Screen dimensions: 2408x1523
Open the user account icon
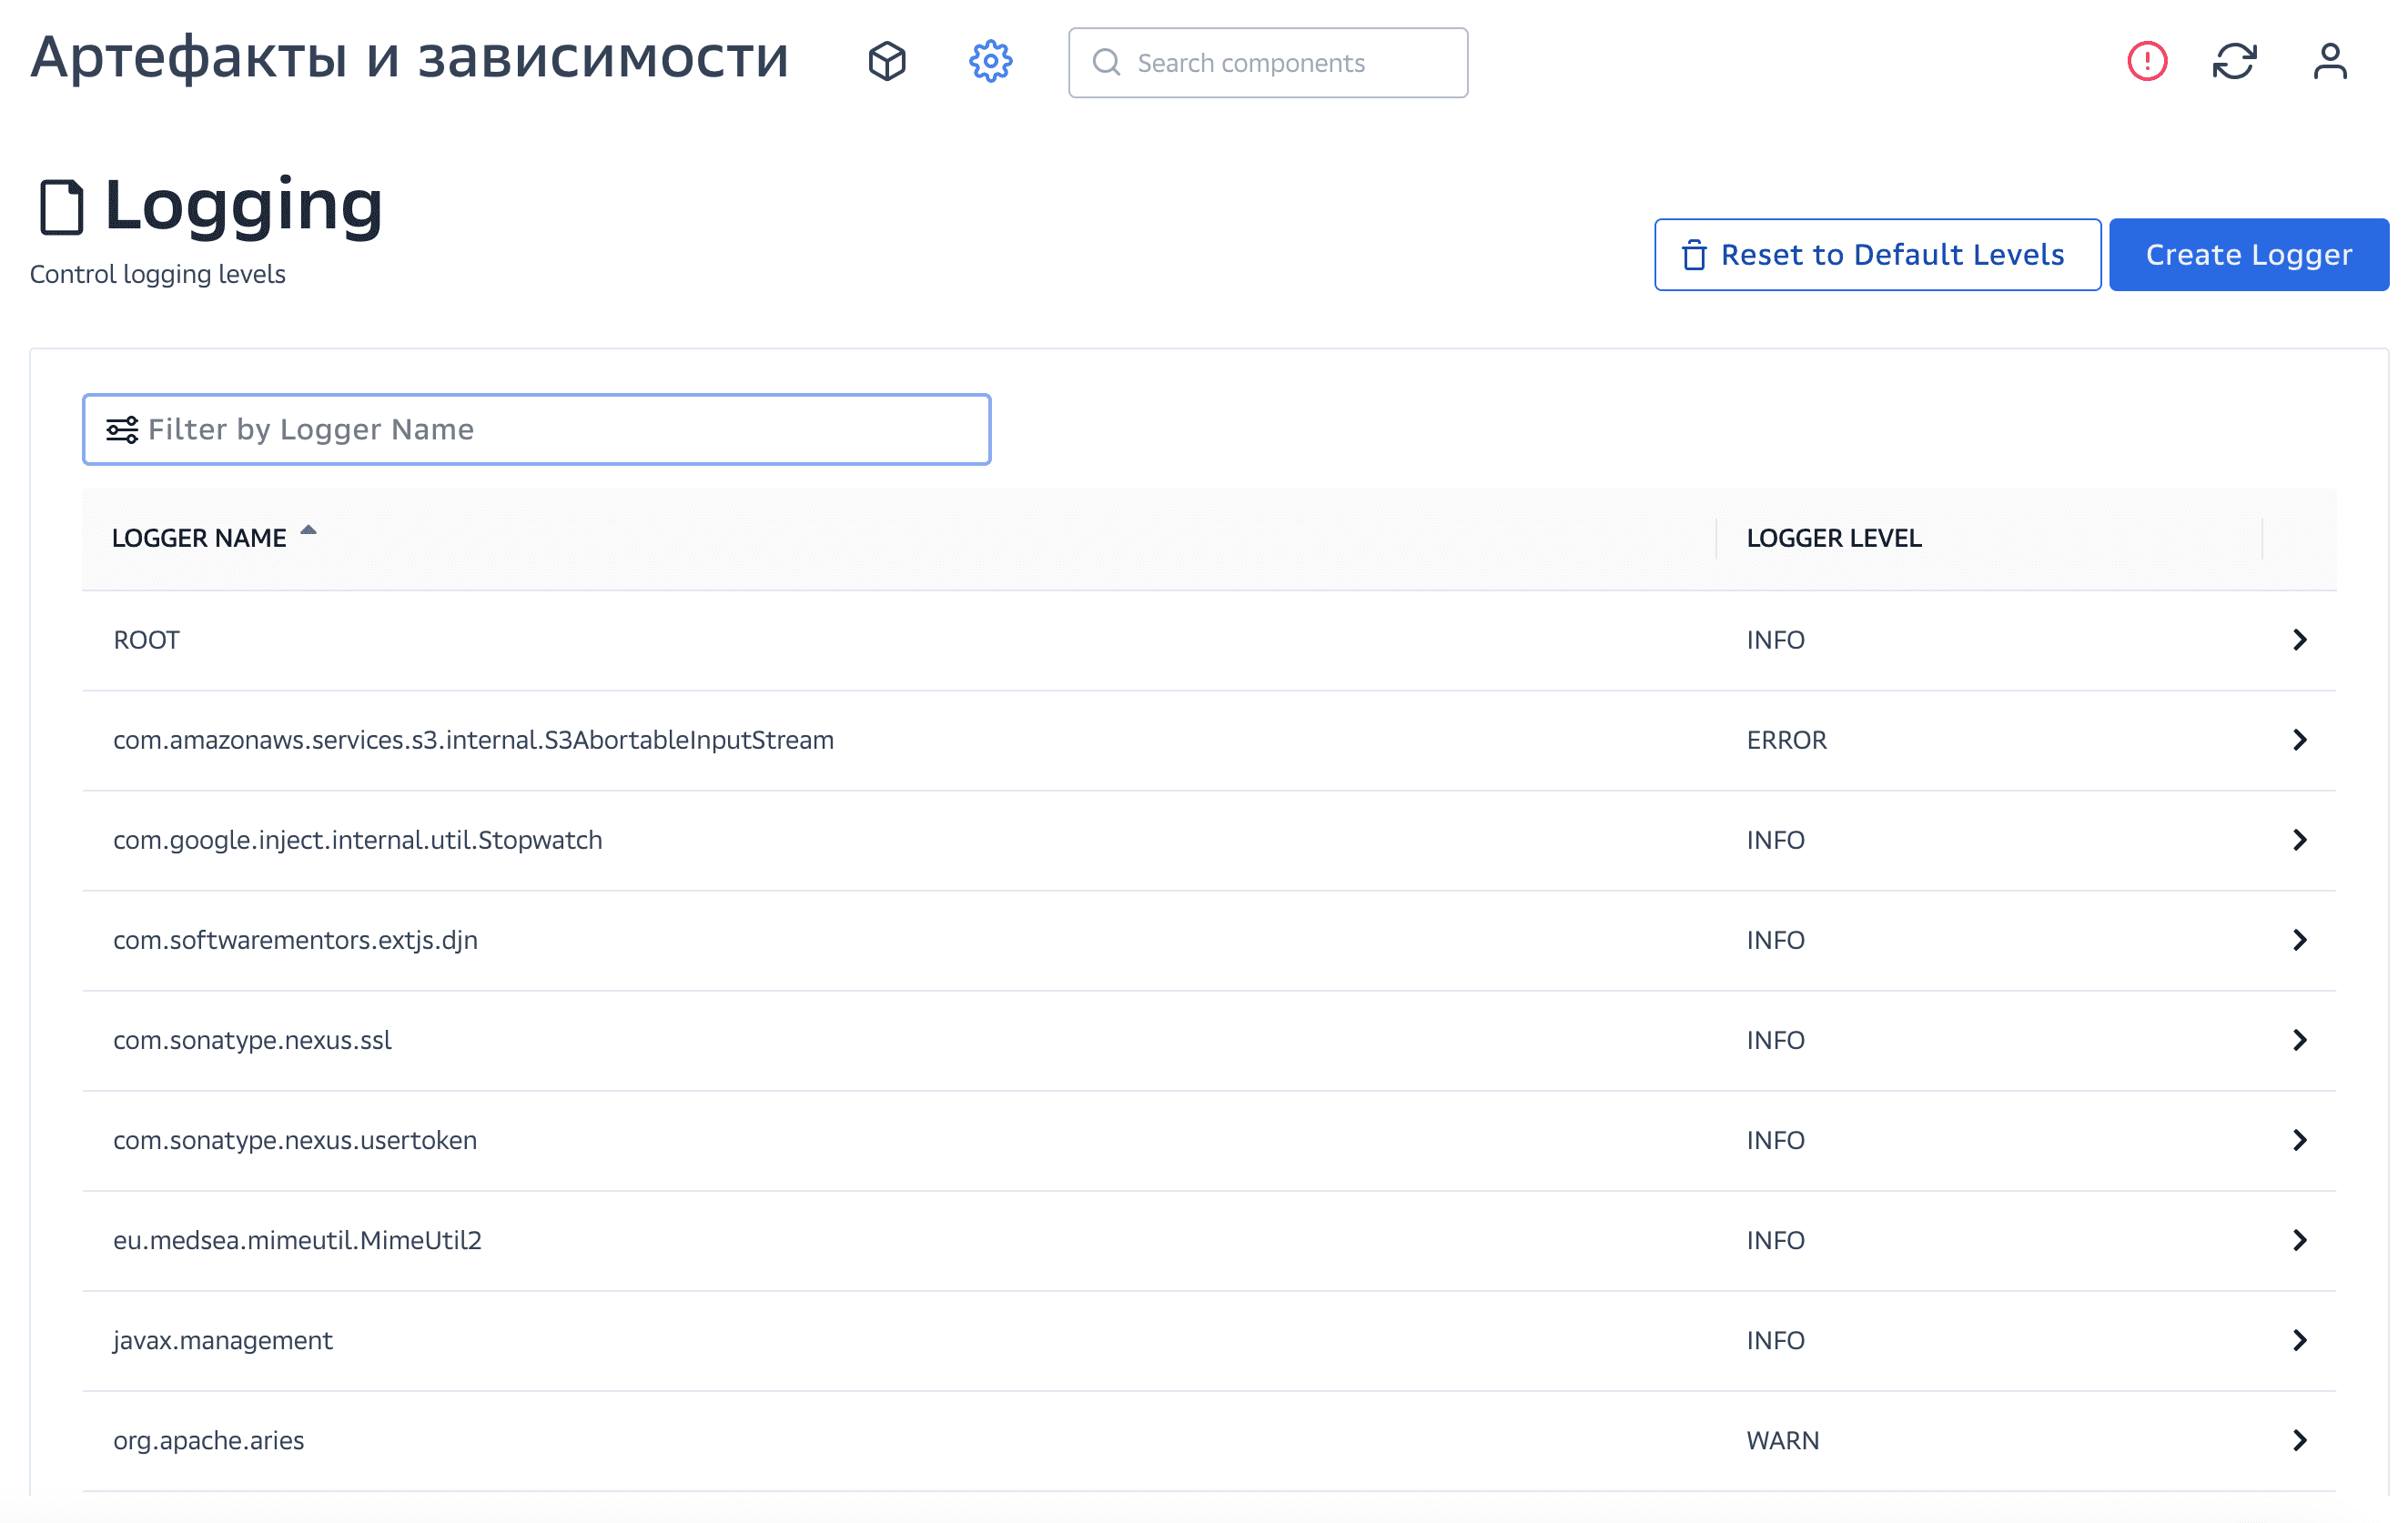(x=2329, y=62)
